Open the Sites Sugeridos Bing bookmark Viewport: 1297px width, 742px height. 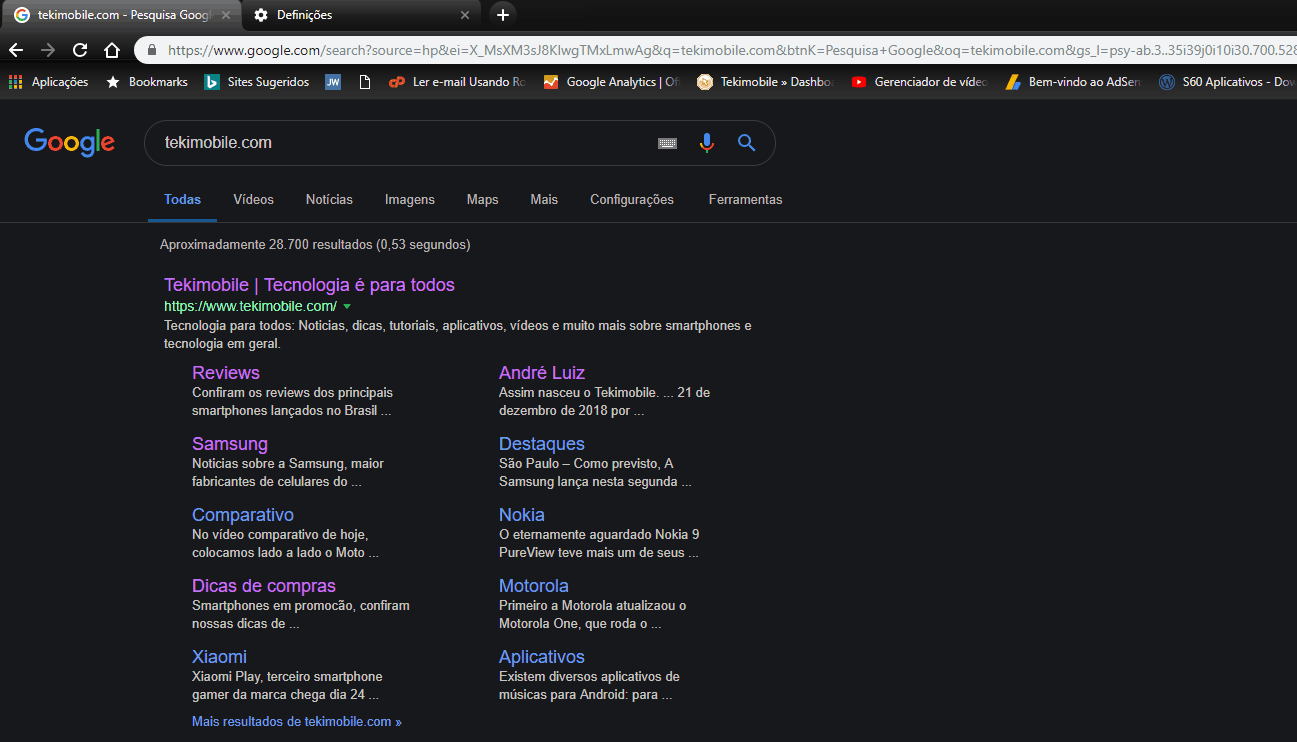pos(257,82)
